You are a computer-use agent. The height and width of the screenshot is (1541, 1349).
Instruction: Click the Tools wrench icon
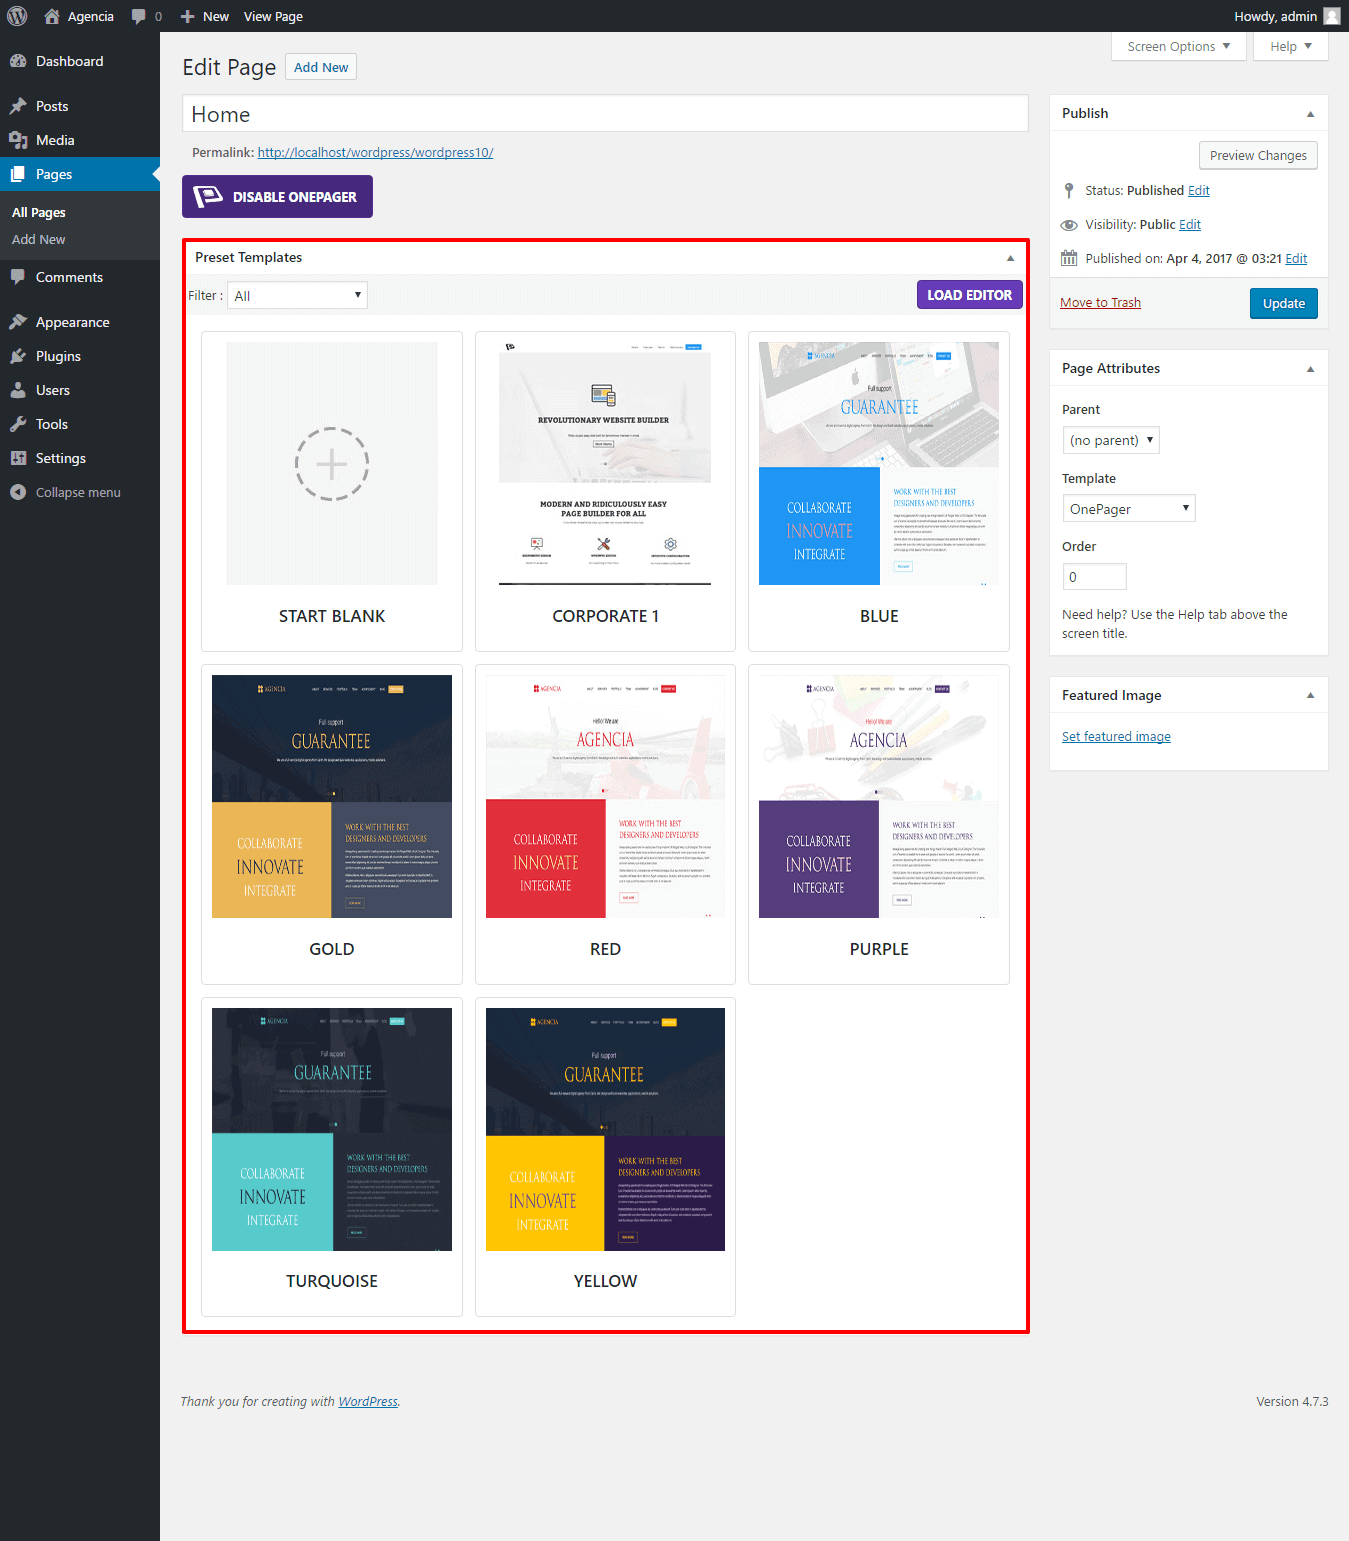[x=18, y=424]
